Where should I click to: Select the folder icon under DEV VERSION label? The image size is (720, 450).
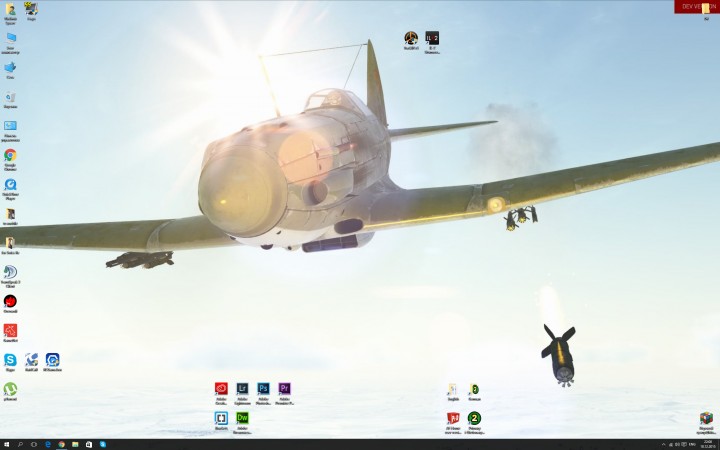point(706,9)
